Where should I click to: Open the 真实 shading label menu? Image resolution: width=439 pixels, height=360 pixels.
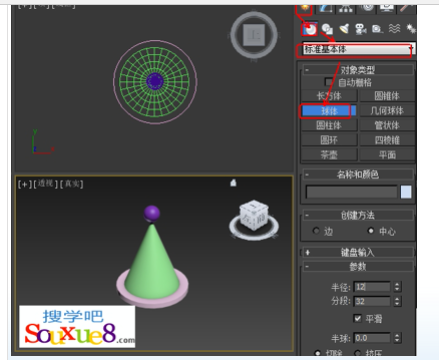[x=72, y=184]
